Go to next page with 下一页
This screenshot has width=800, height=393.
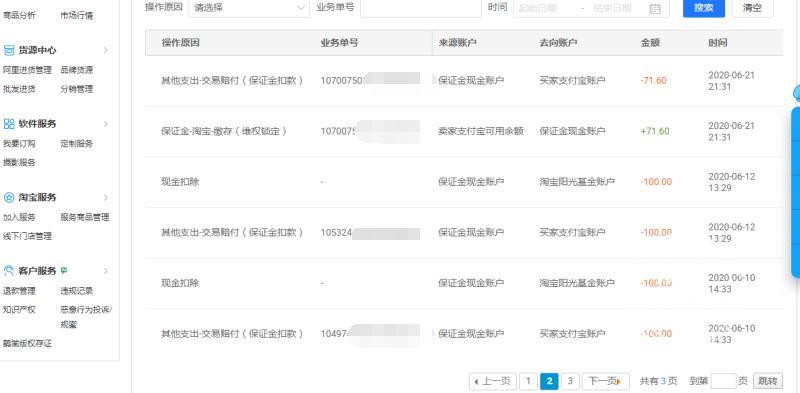606,381
